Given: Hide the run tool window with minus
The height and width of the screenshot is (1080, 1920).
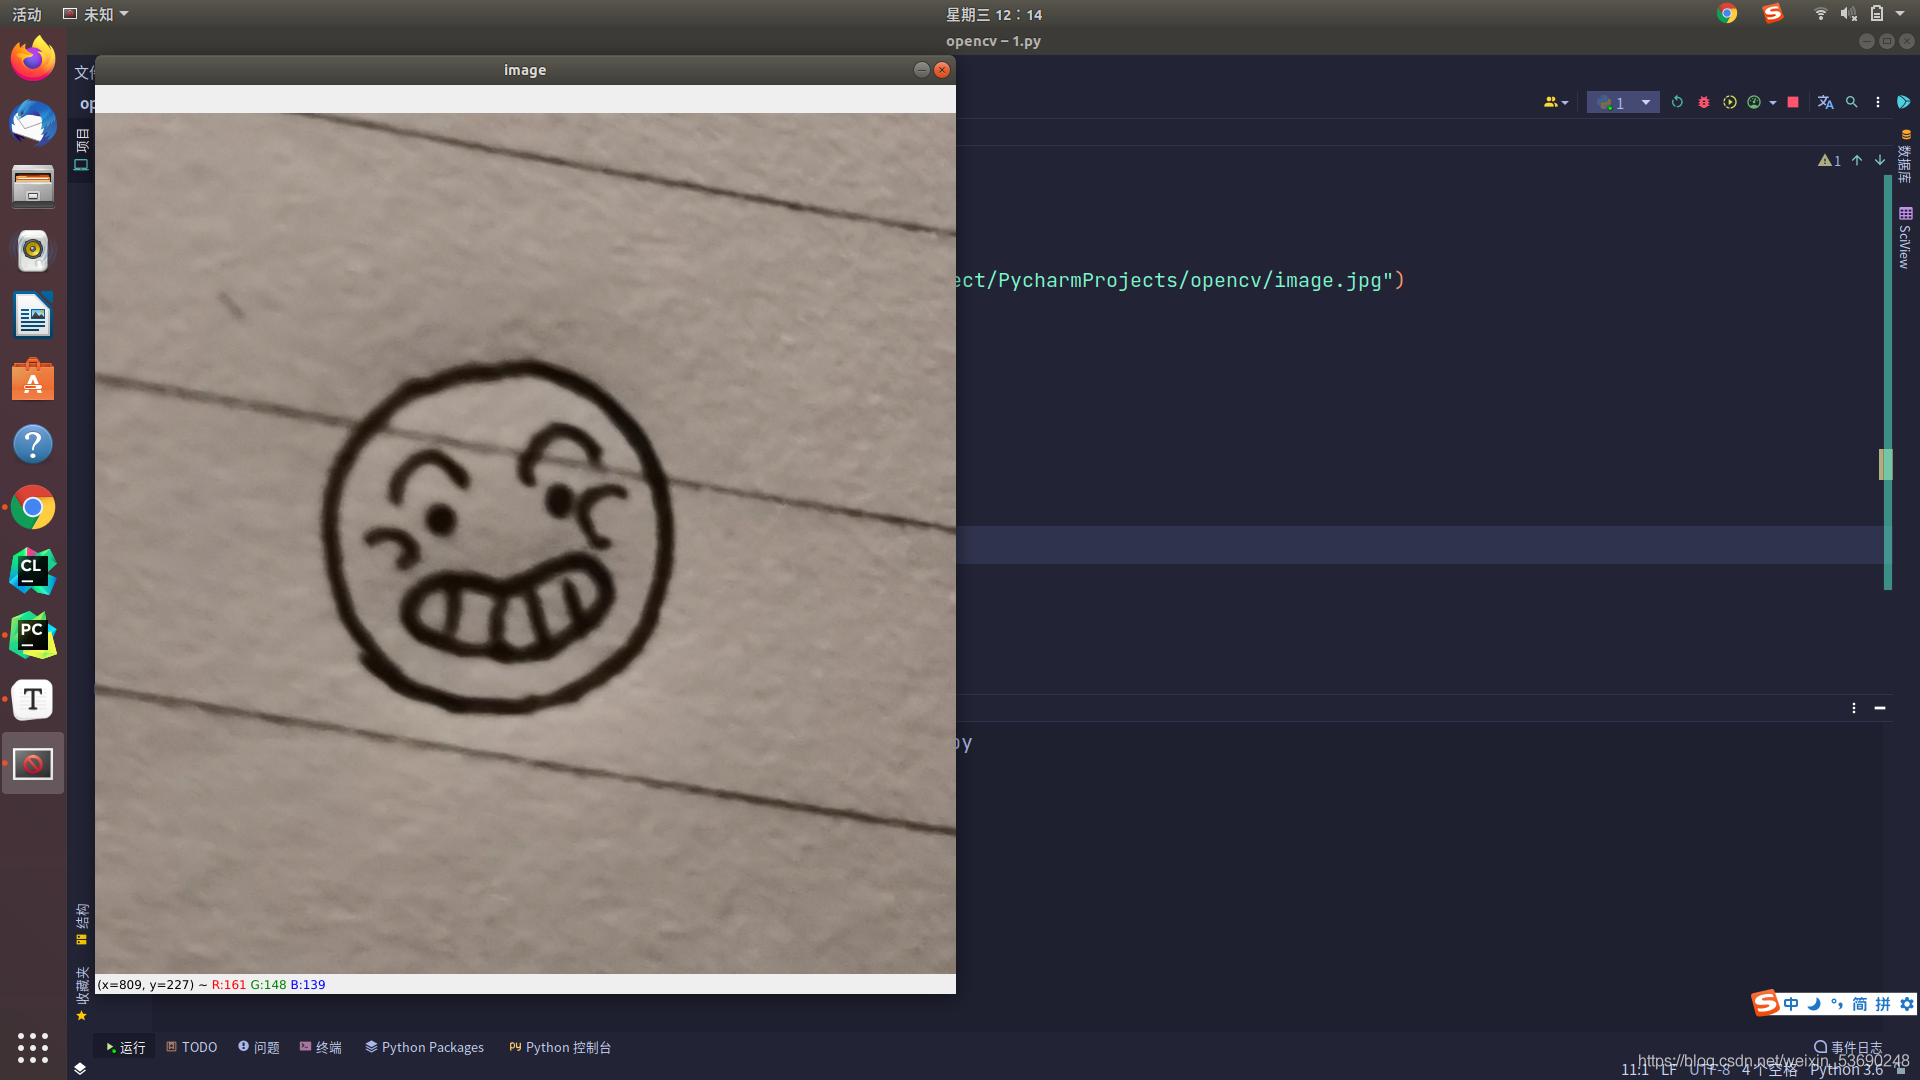Looking at the screenshot, I should pyautogui.click(x=1880, y=708).
